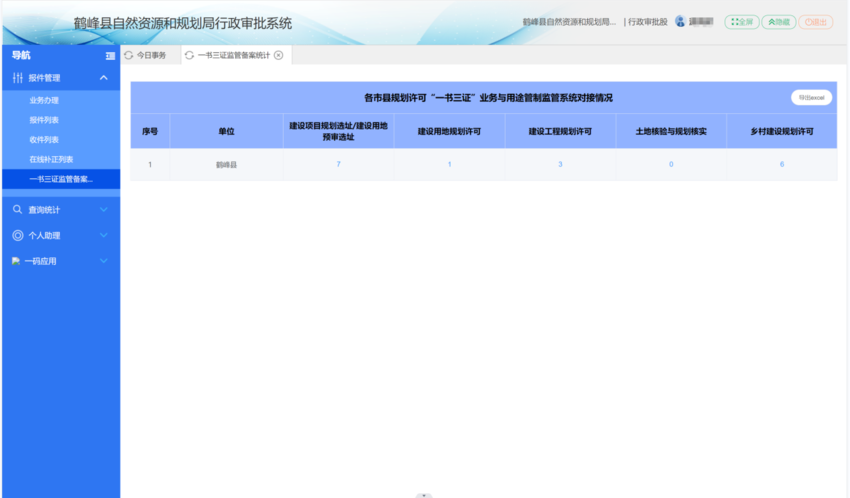Expand the 查询统计 section chevron

click(104, 210)
